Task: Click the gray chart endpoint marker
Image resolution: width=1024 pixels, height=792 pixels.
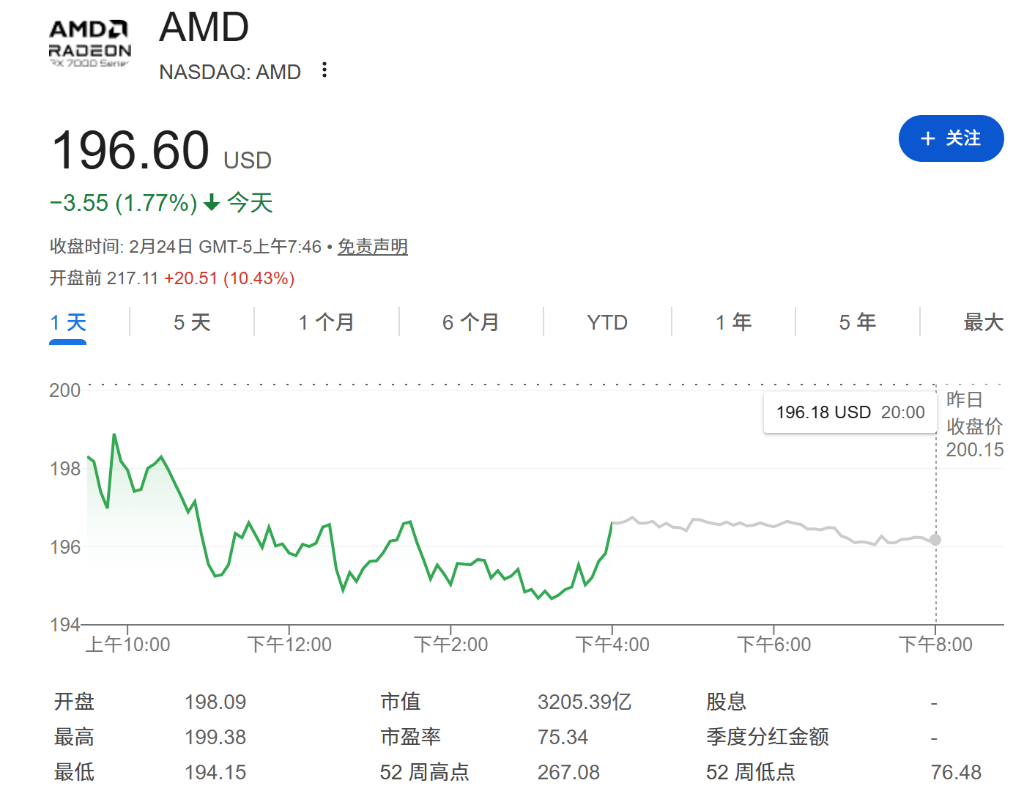Action: (935, 540)
